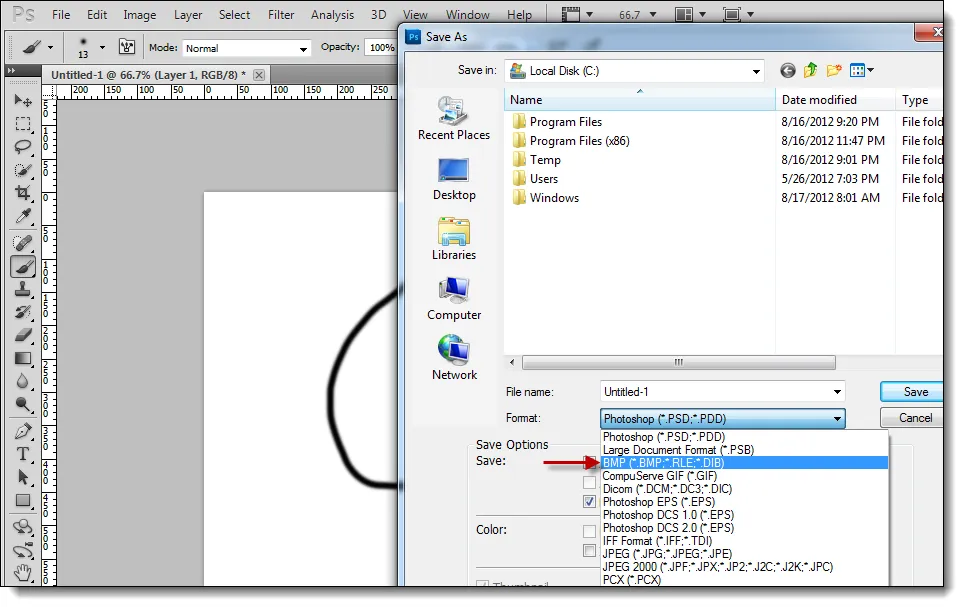Select the Blur tool
The width and height of the screenshot is (964, 607).
pos(23,381)
